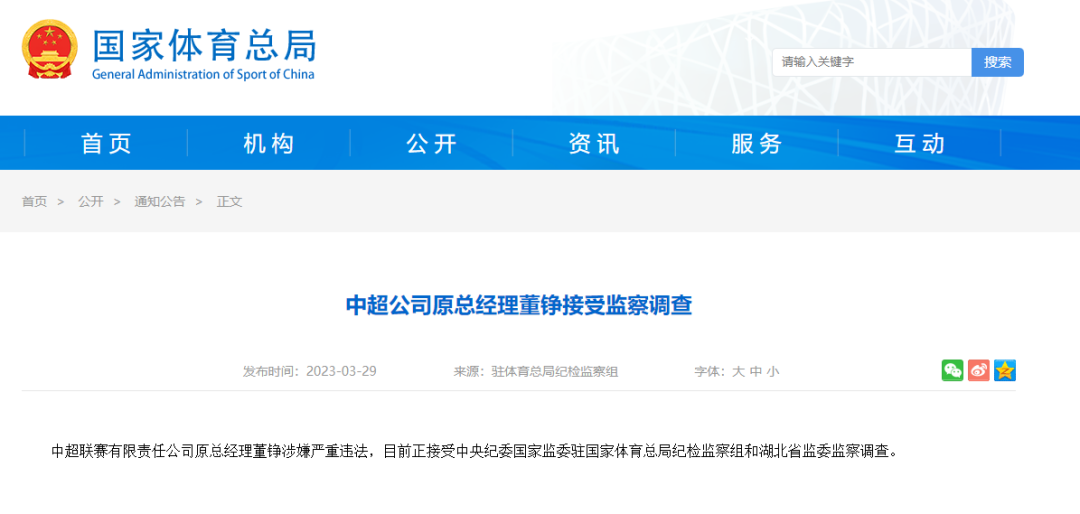The height and width of the screenshot is (514, 1080).
Task: Click the source 驻体育总局纪检监察组
Action: [554, 371]
